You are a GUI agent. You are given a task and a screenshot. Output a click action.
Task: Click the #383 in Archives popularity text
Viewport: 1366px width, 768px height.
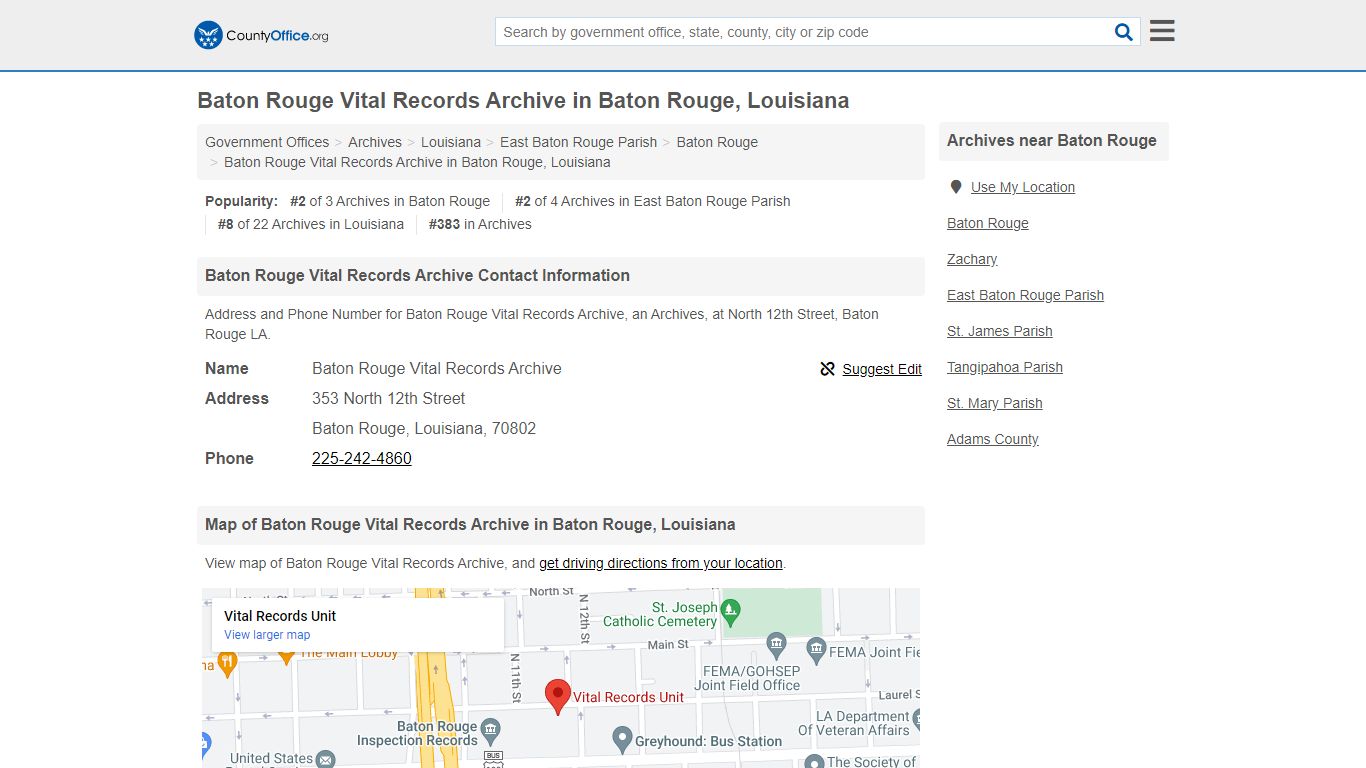[480, 224]
